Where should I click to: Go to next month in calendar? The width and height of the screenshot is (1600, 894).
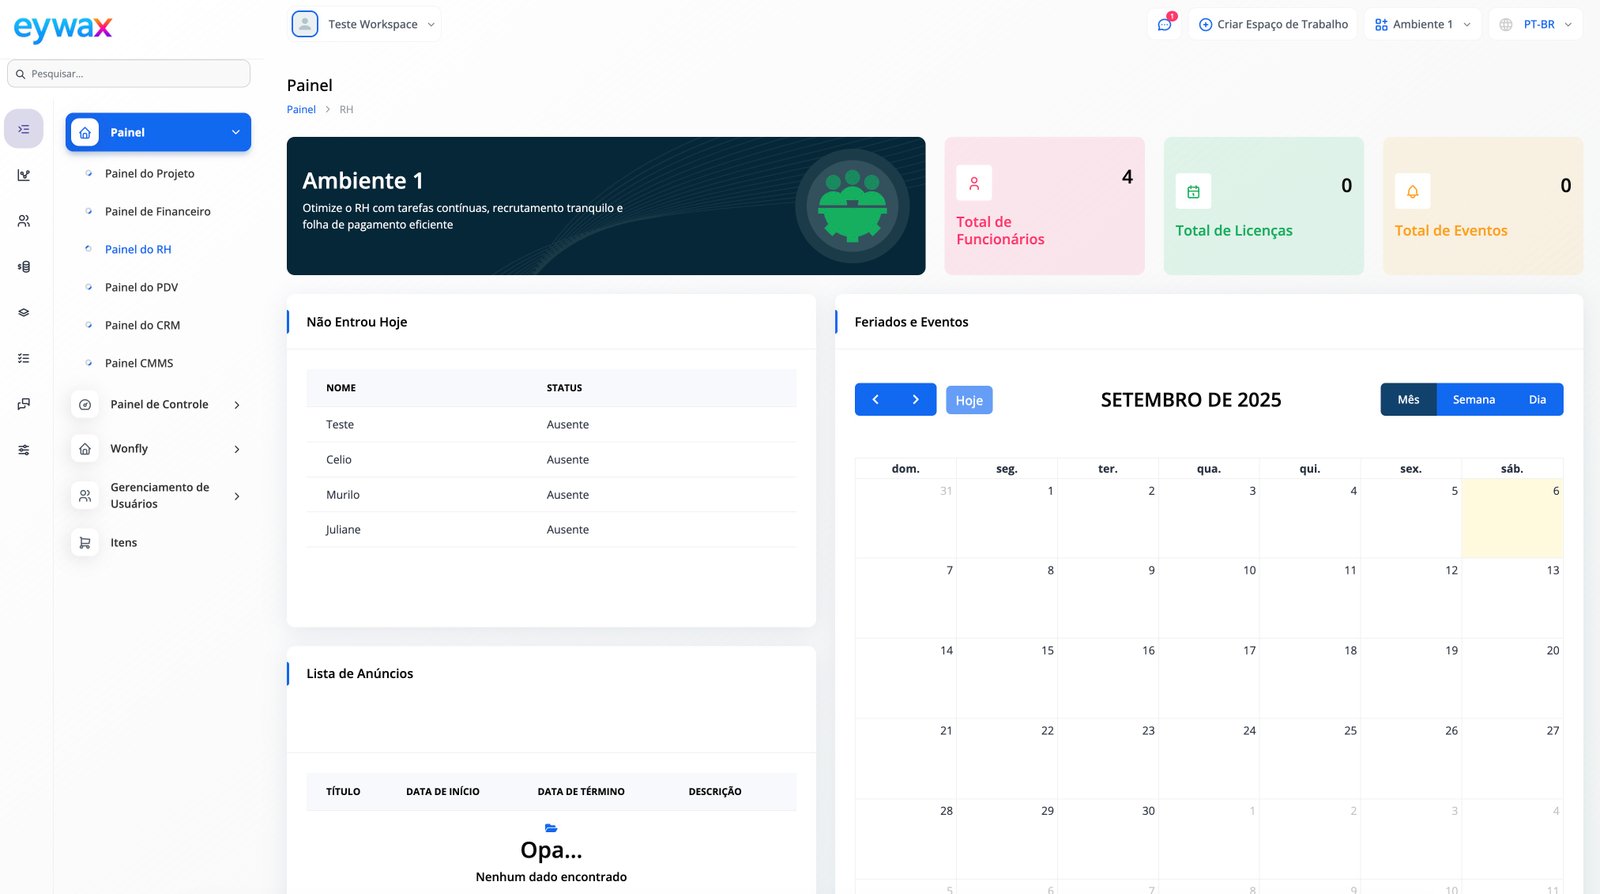(915, 400)
